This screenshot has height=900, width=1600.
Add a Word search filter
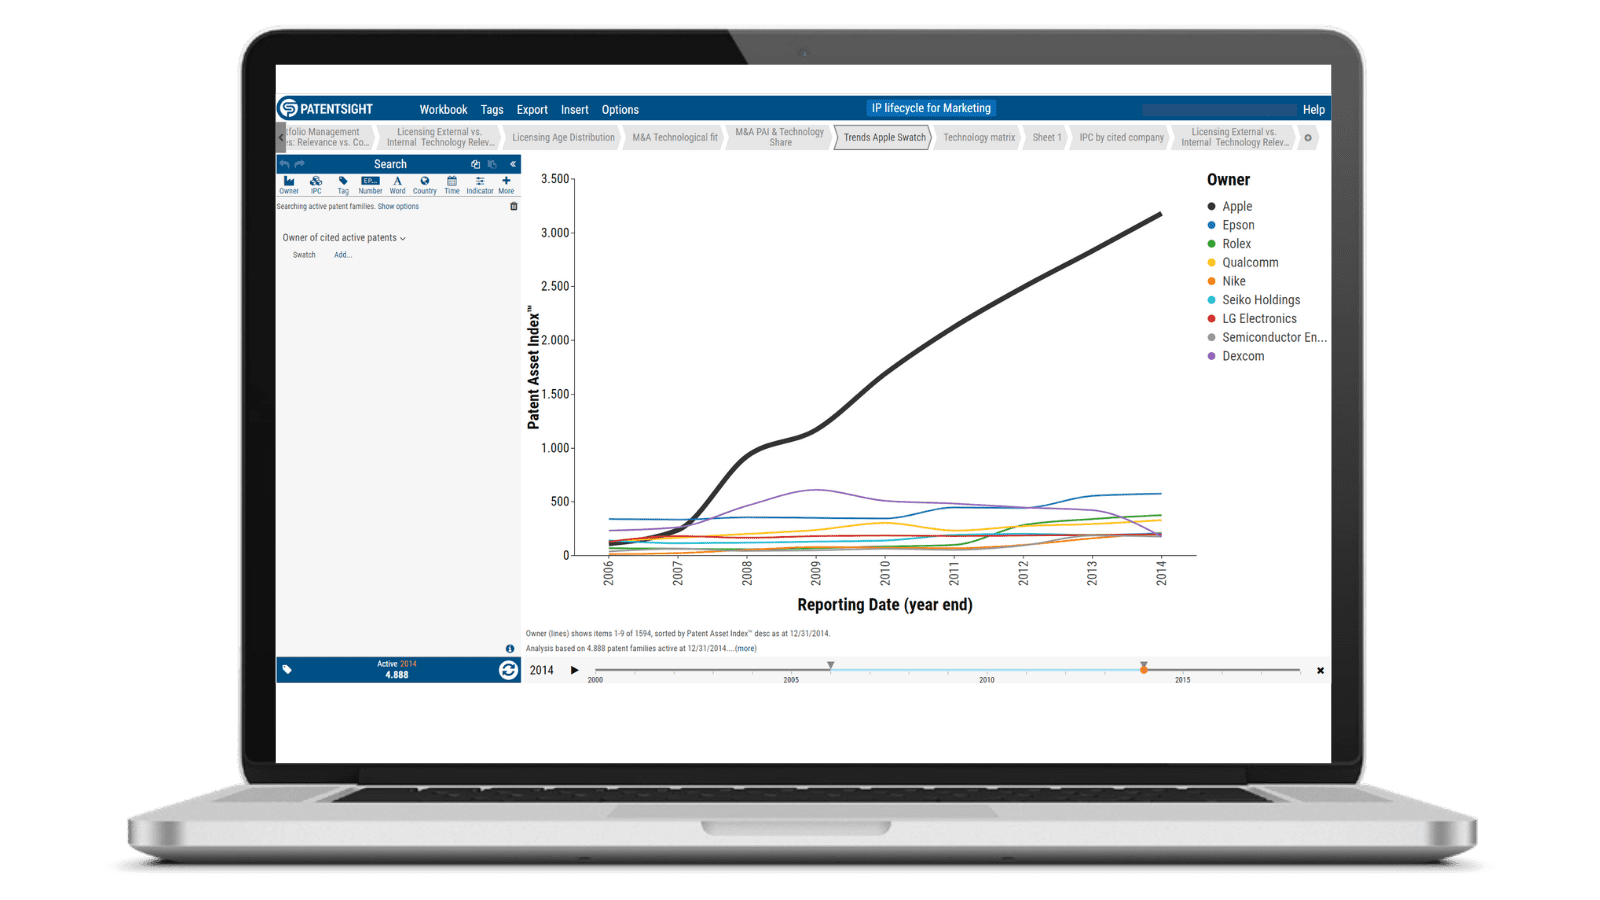click(x=397, y=185)
